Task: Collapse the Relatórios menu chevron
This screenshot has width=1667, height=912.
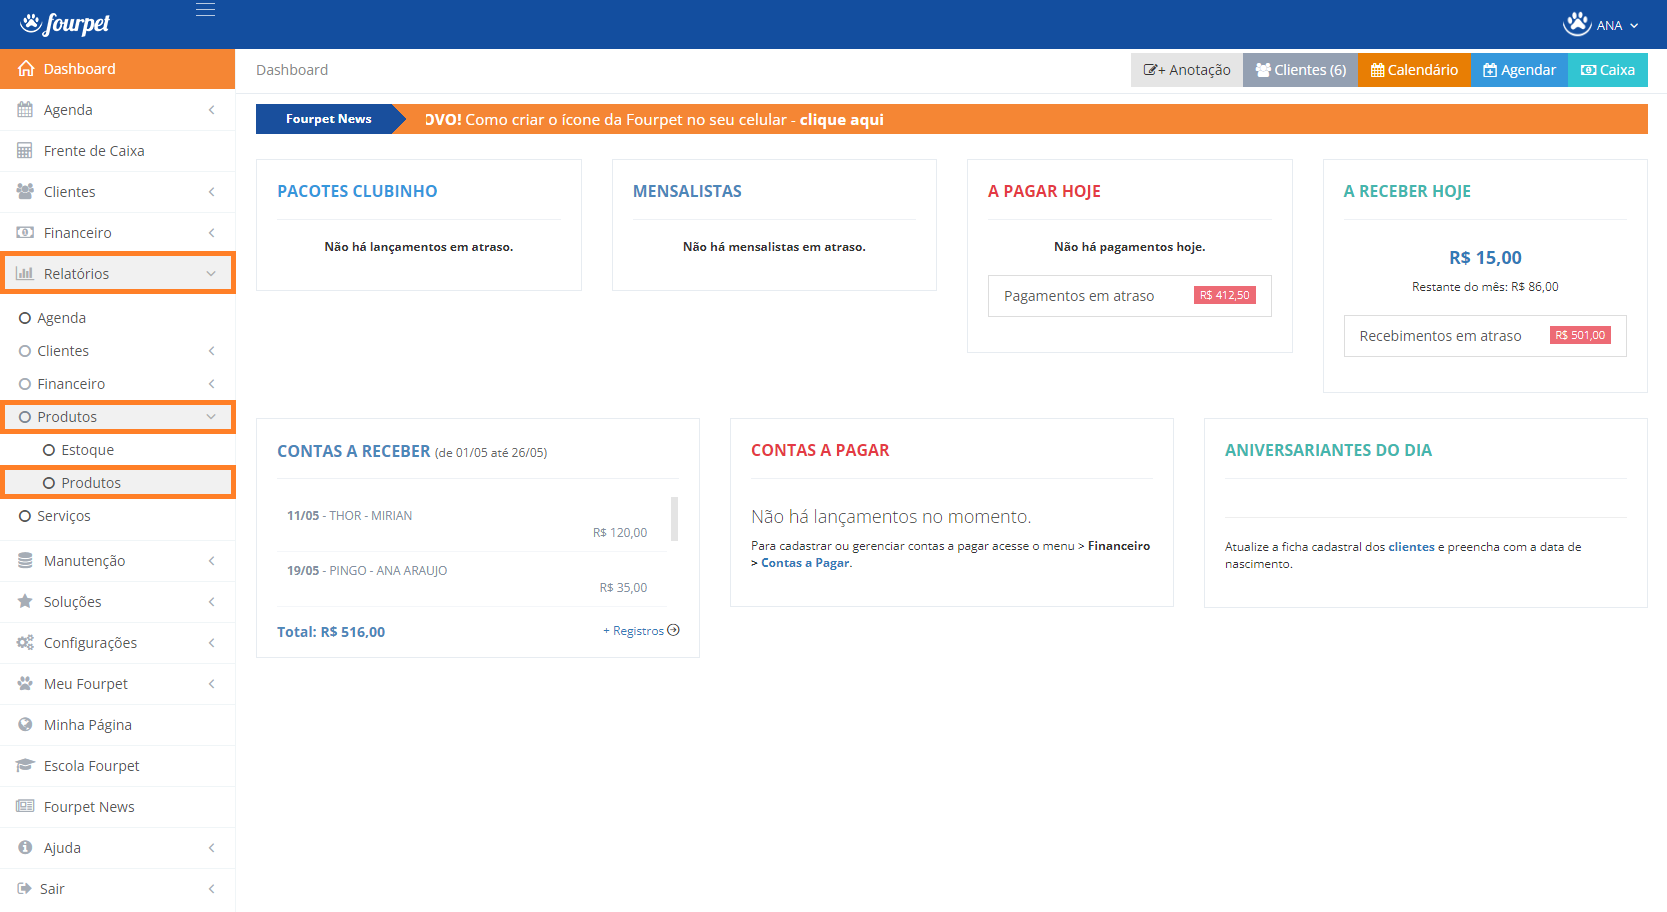Action: point(211,274)
